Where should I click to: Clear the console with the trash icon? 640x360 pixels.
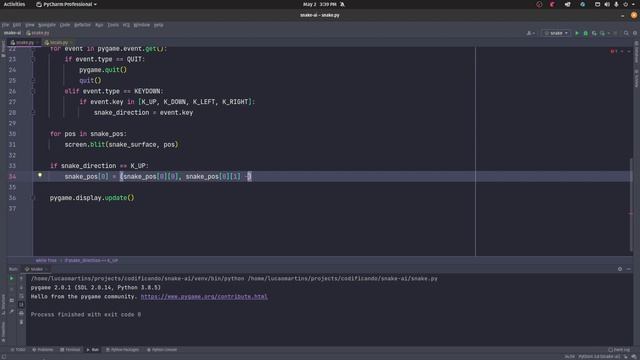click(21, 322)
